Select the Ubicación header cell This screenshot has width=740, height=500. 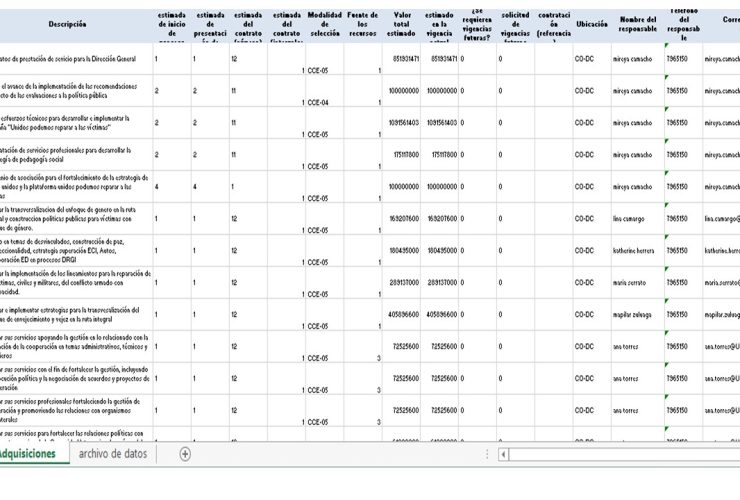(x=592, y=25)
